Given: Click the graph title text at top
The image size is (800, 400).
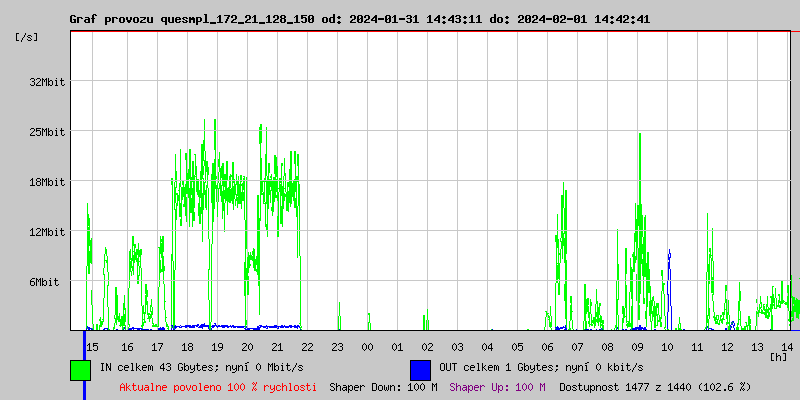Looking at the screenshot, I should tap(359, 19).
